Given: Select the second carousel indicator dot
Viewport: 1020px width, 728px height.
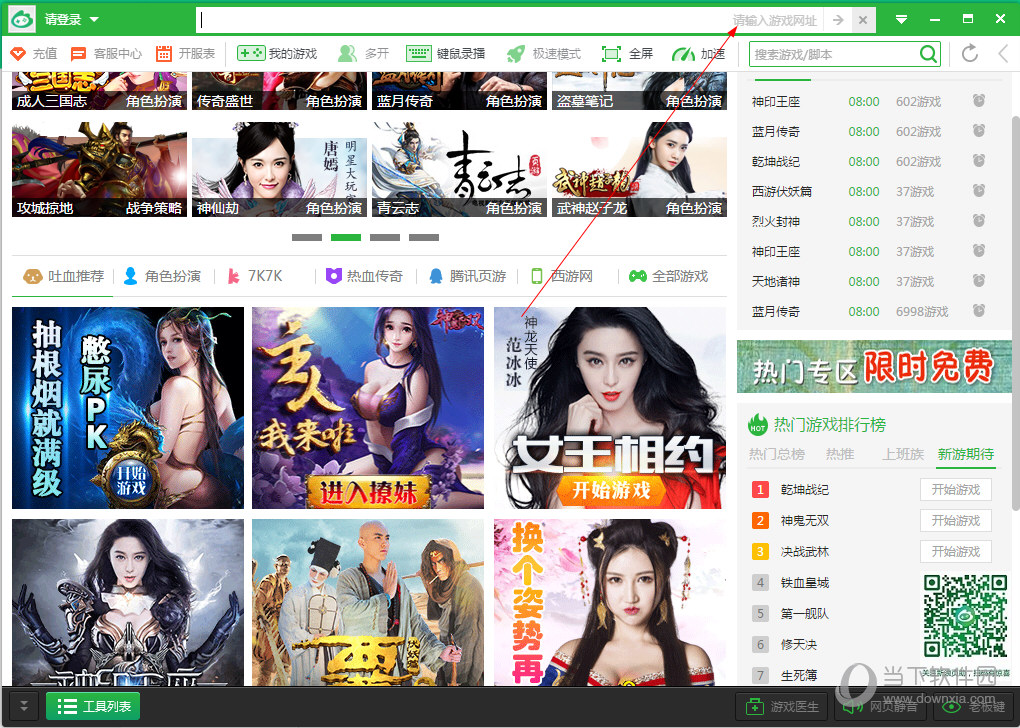Looking at the screenshot, I should point(345,237).
